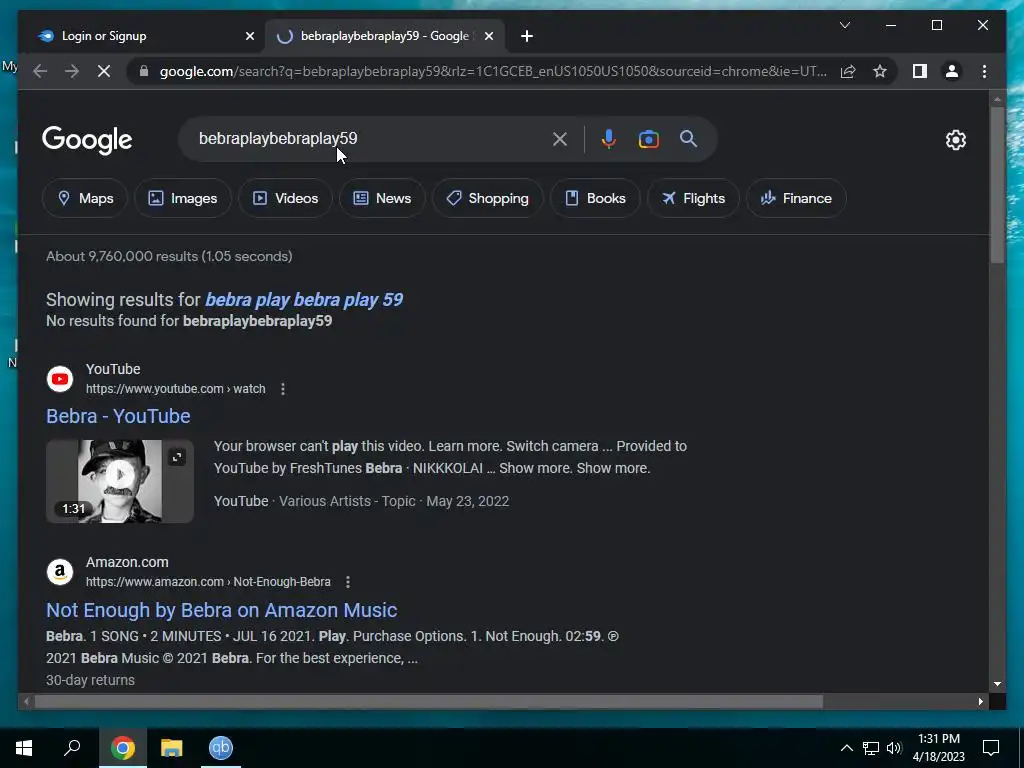
Task: Click the site lock icon in address bar
Action: pyautogui.click(x=144, y=71)
